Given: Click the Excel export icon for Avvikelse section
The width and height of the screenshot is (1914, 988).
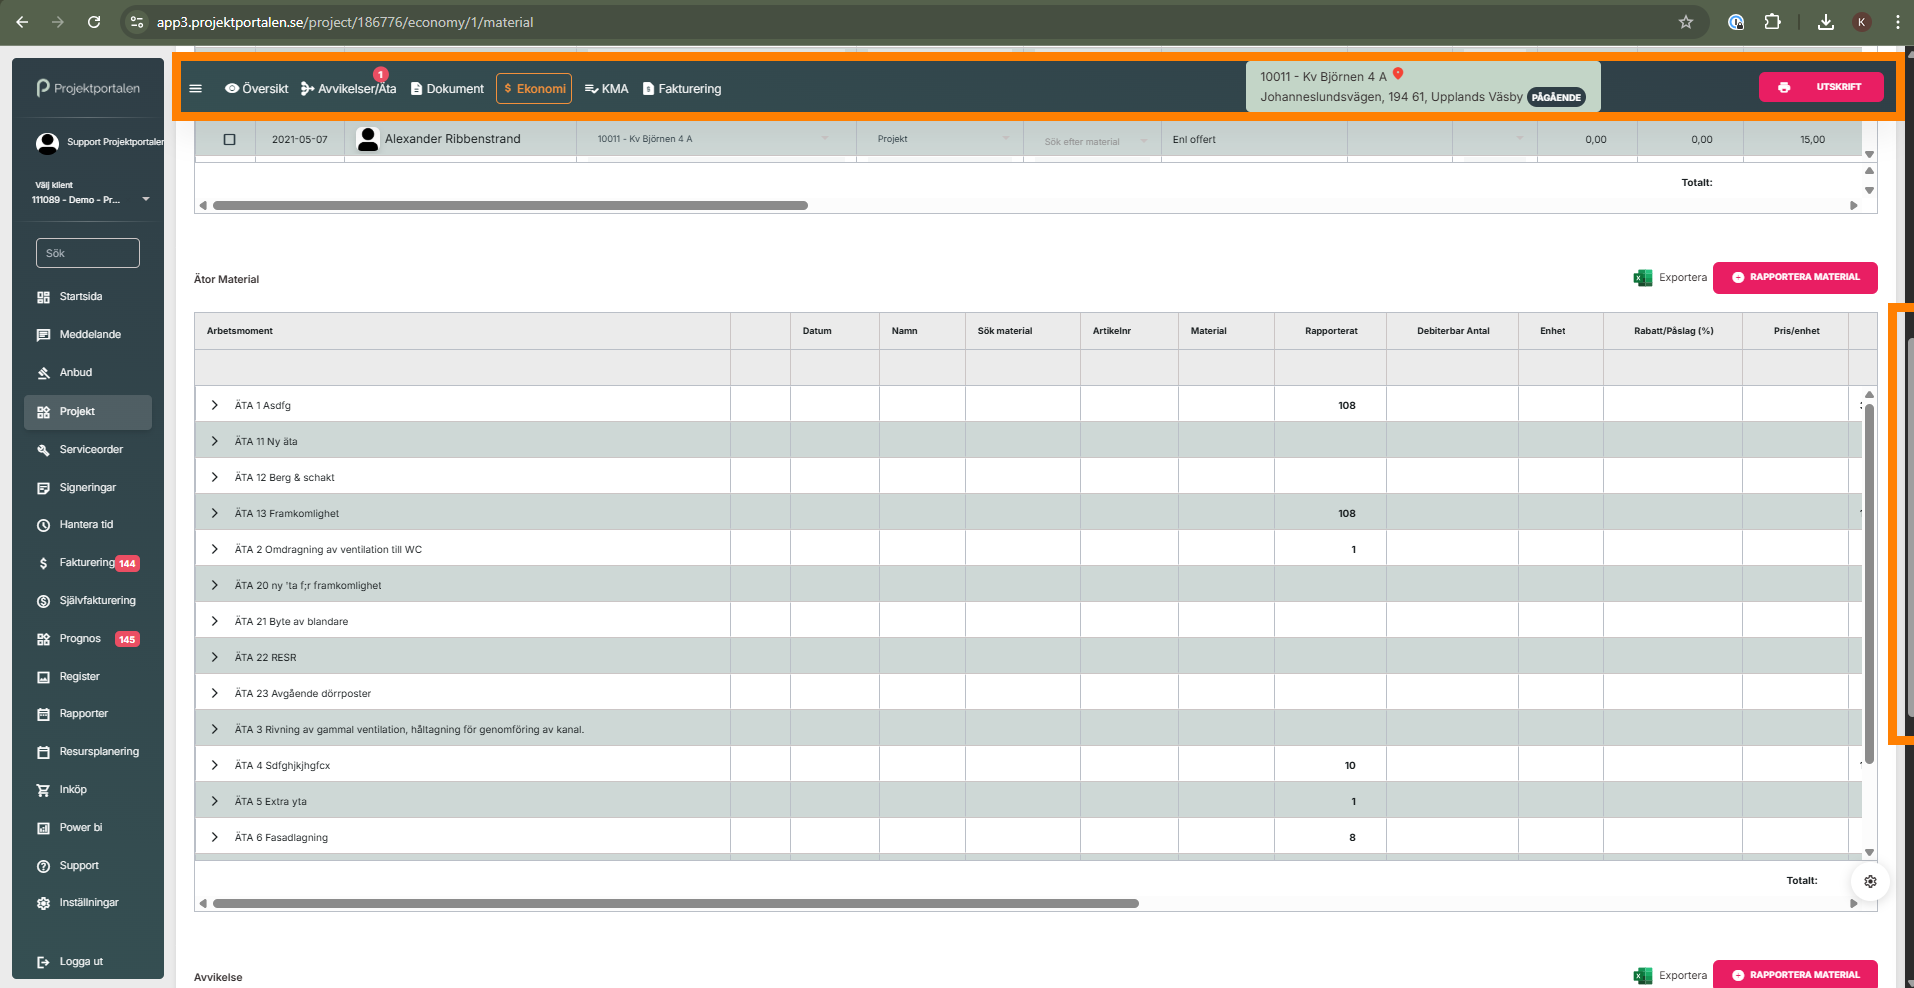Looking at the screenshot, I should coord(1643,976).
